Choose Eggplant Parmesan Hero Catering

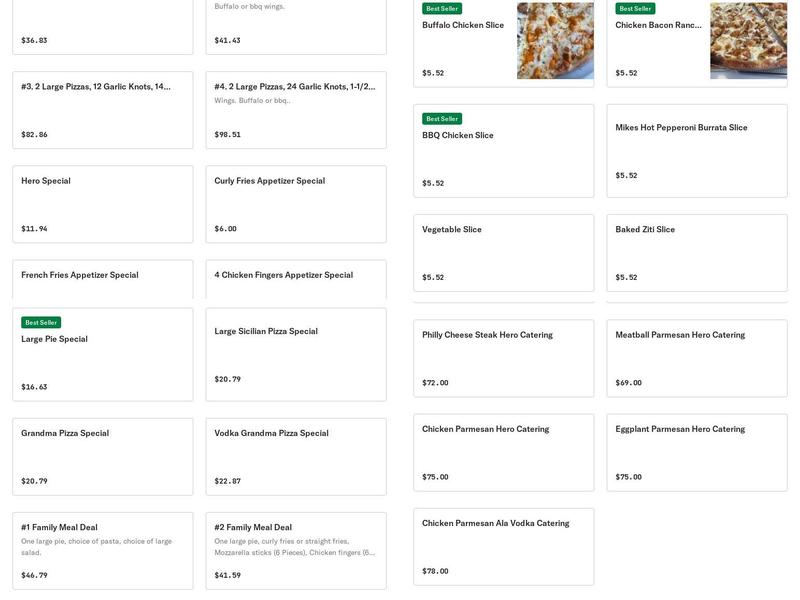click(x=696, y=452)
